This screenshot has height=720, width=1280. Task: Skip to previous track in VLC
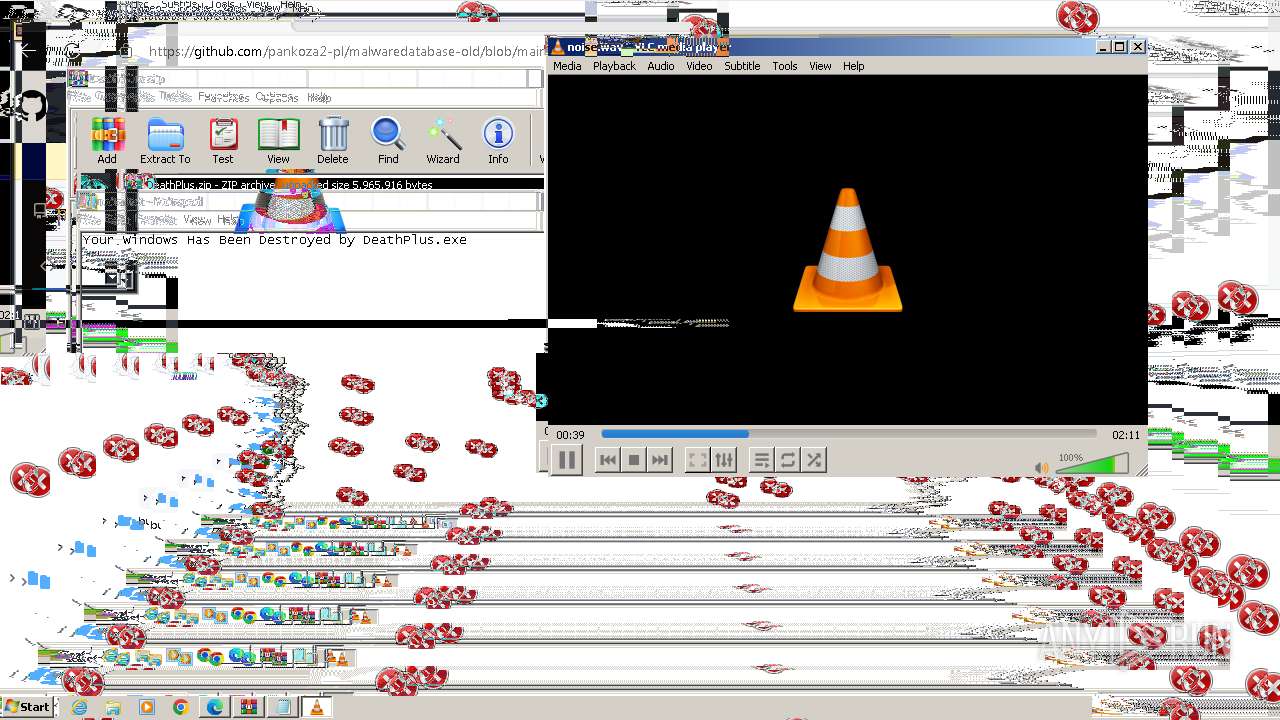click(607, 460)
